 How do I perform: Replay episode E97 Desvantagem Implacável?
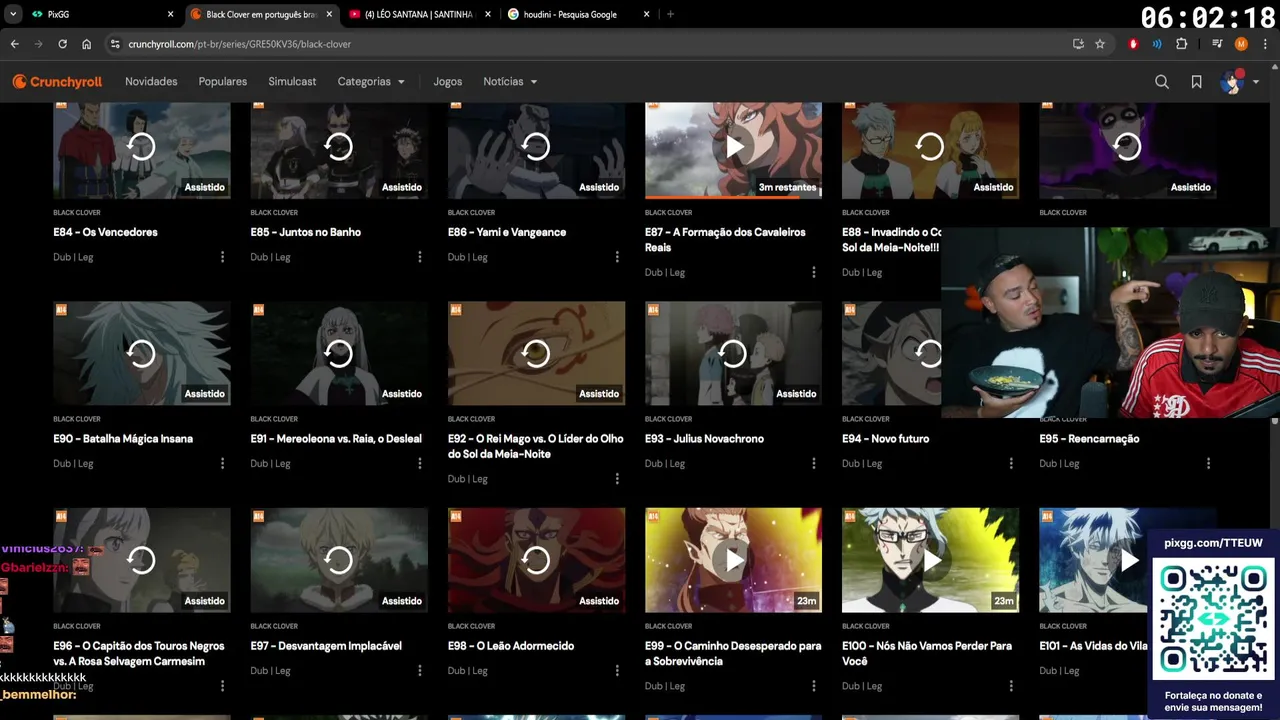[338, 560]
